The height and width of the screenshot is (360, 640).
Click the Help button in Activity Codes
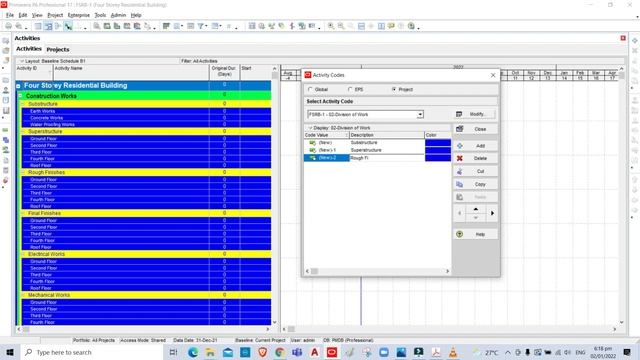pyautogui.click(x=476, y=234)
